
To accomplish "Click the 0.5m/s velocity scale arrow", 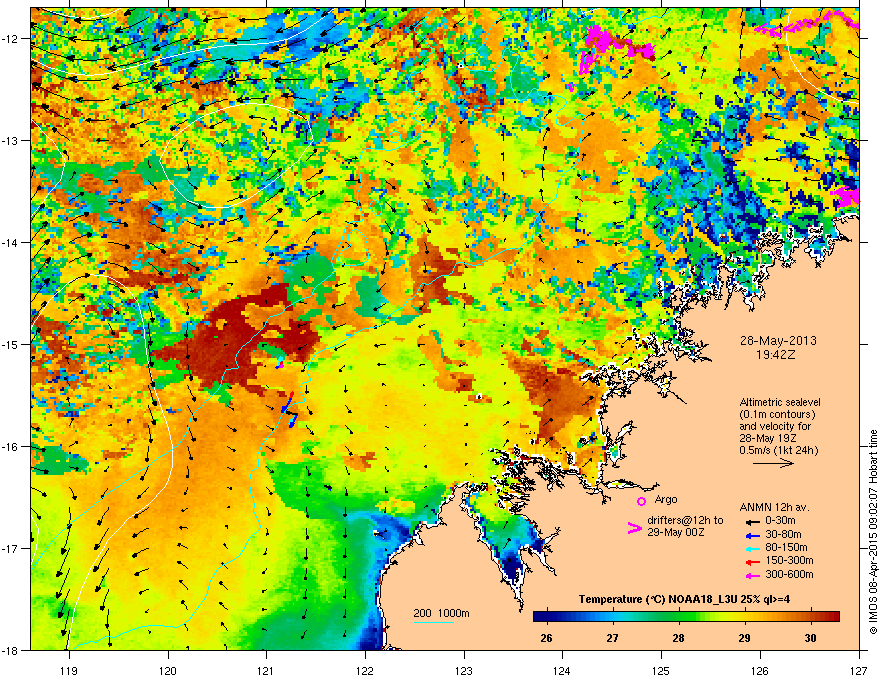I will 773,463.
